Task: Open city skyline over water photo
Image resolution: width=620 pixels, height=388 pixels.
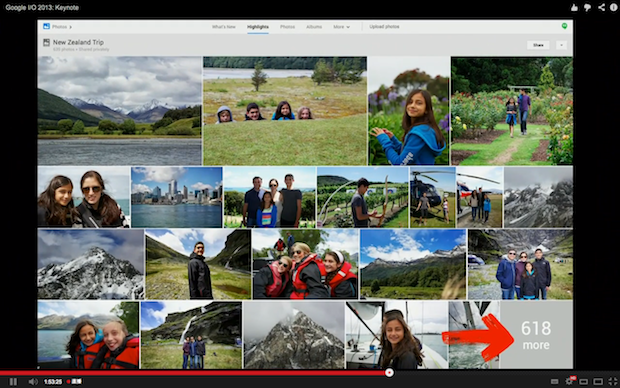Action: 176,197
